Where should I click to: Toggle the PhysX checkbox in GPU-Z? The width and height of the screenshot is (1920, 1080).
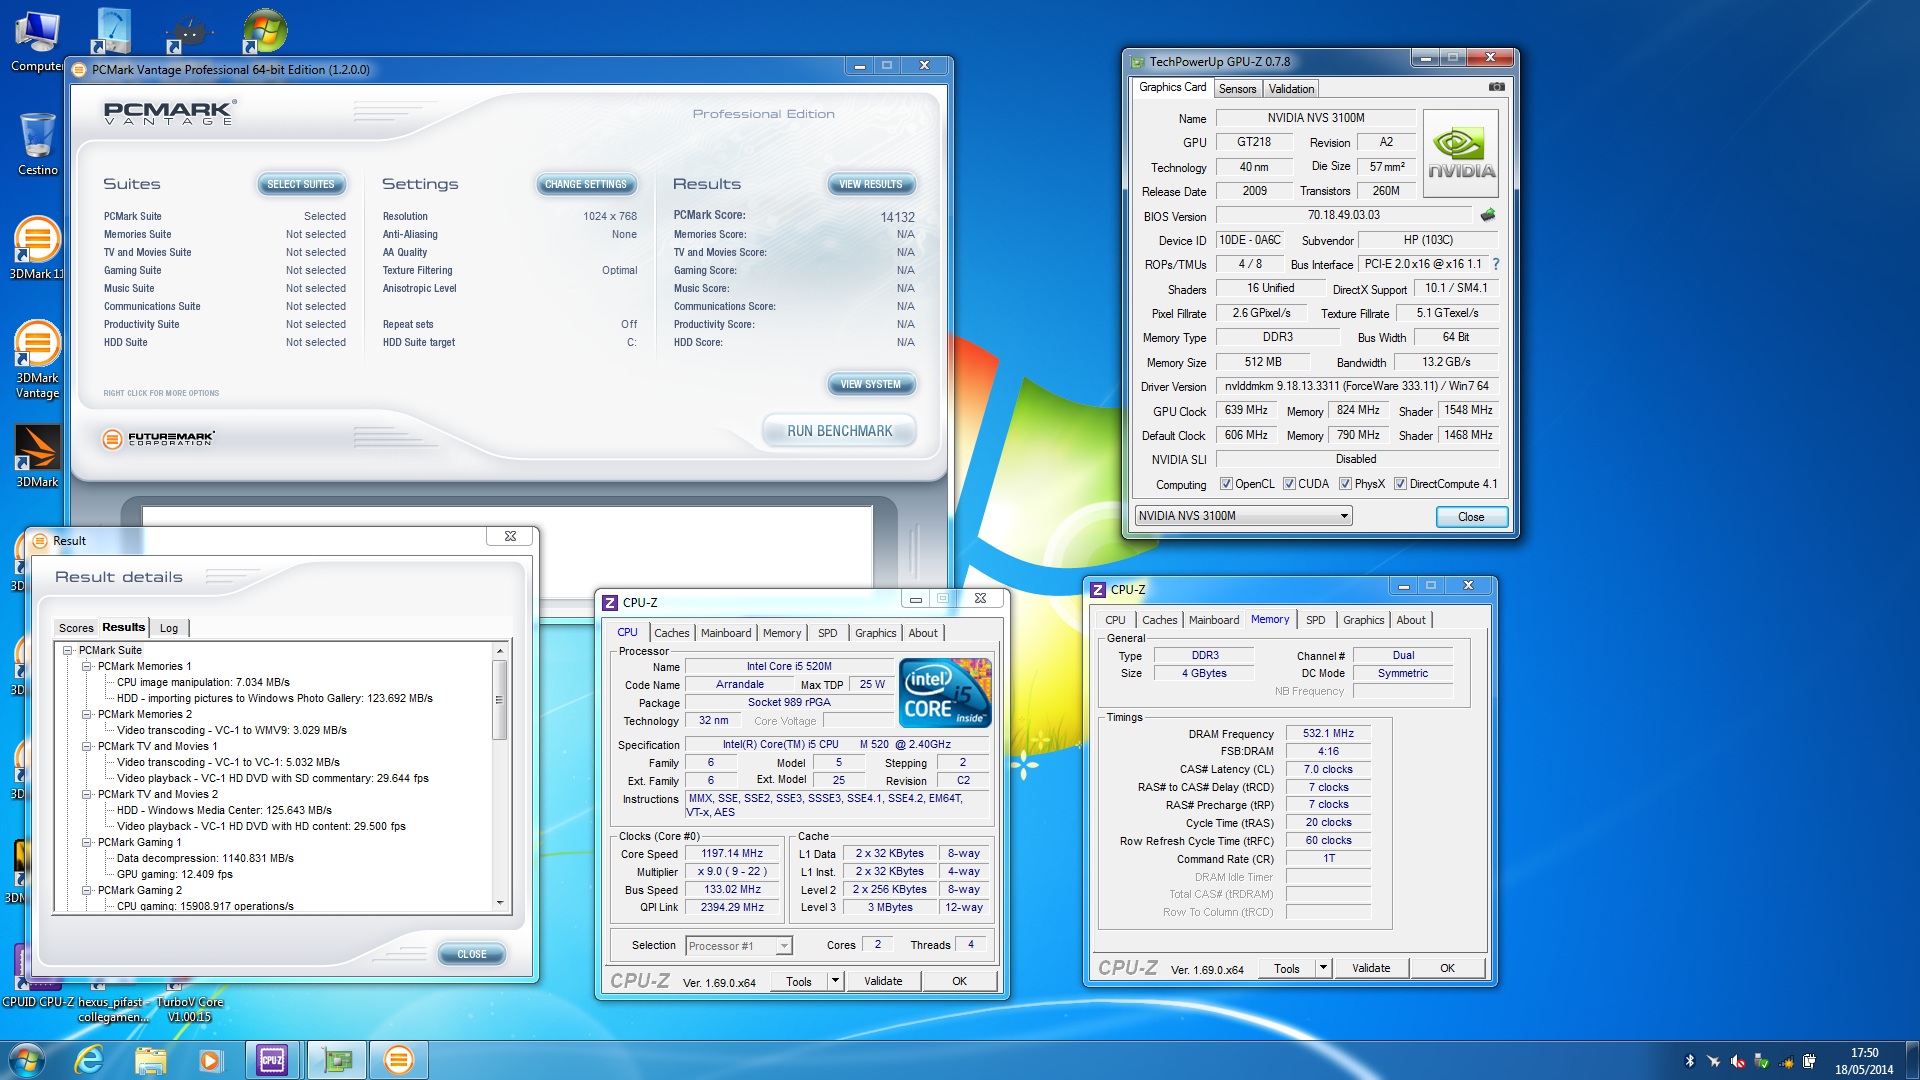[x=1346, y=484]
